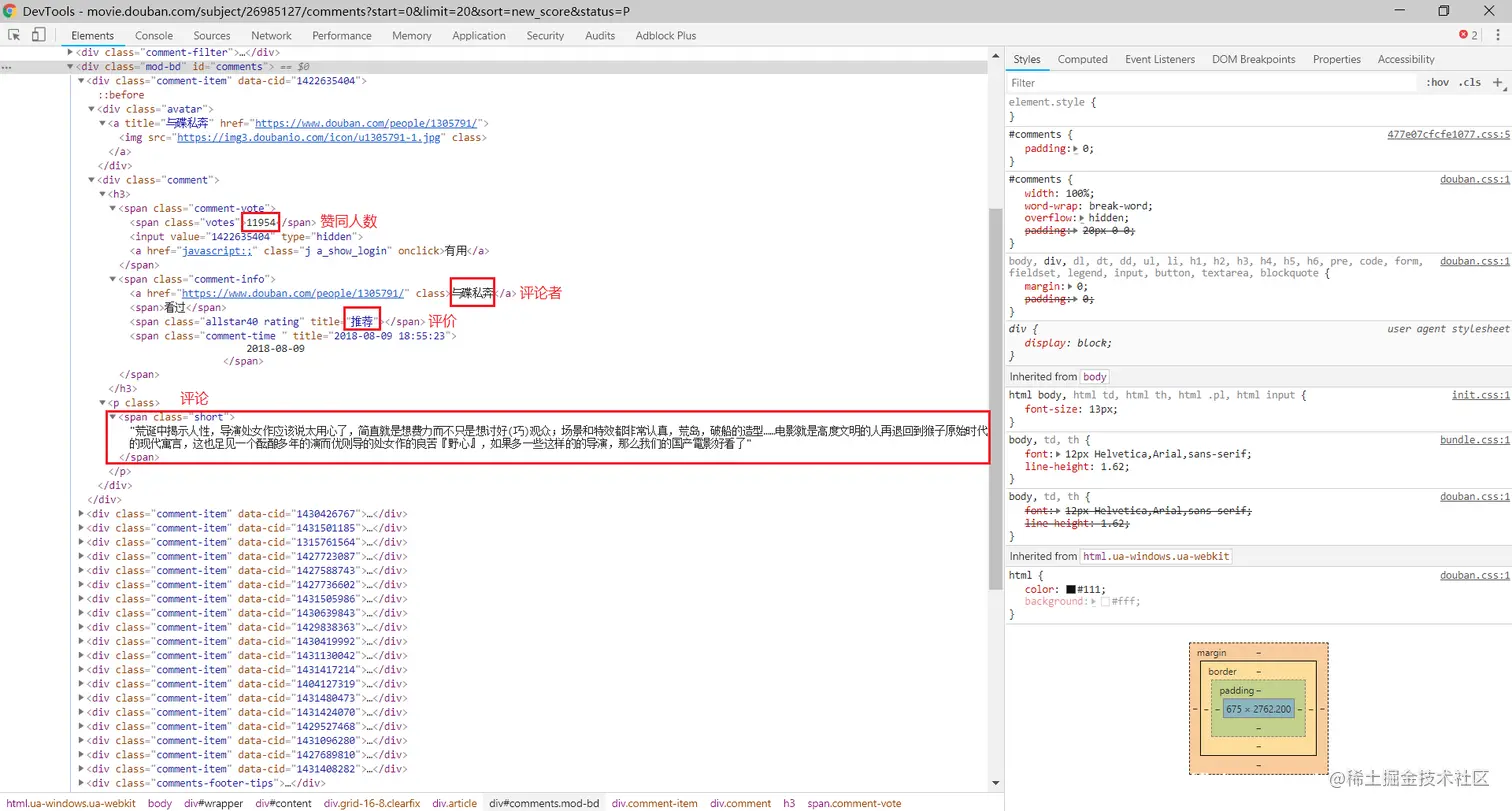1512x811 pixels.
Task: Open the Memory tab
Action: [x=412, y=35]
